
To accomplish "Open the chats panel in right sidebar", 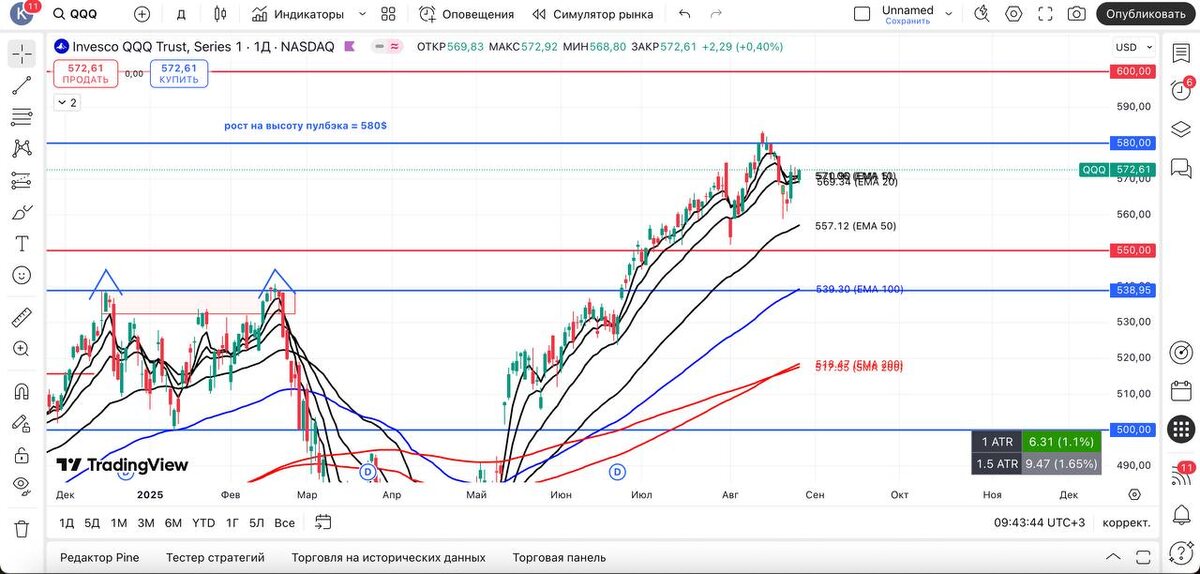I will click(x=1180, y=167).
